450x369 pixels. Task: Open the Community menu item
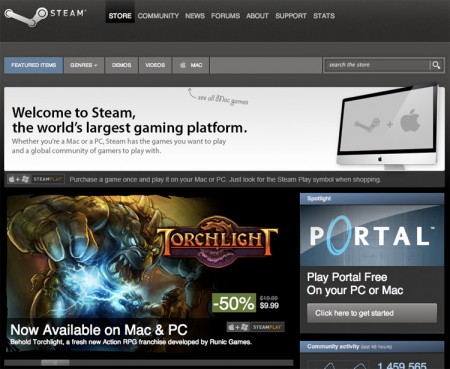click(158, 16)
